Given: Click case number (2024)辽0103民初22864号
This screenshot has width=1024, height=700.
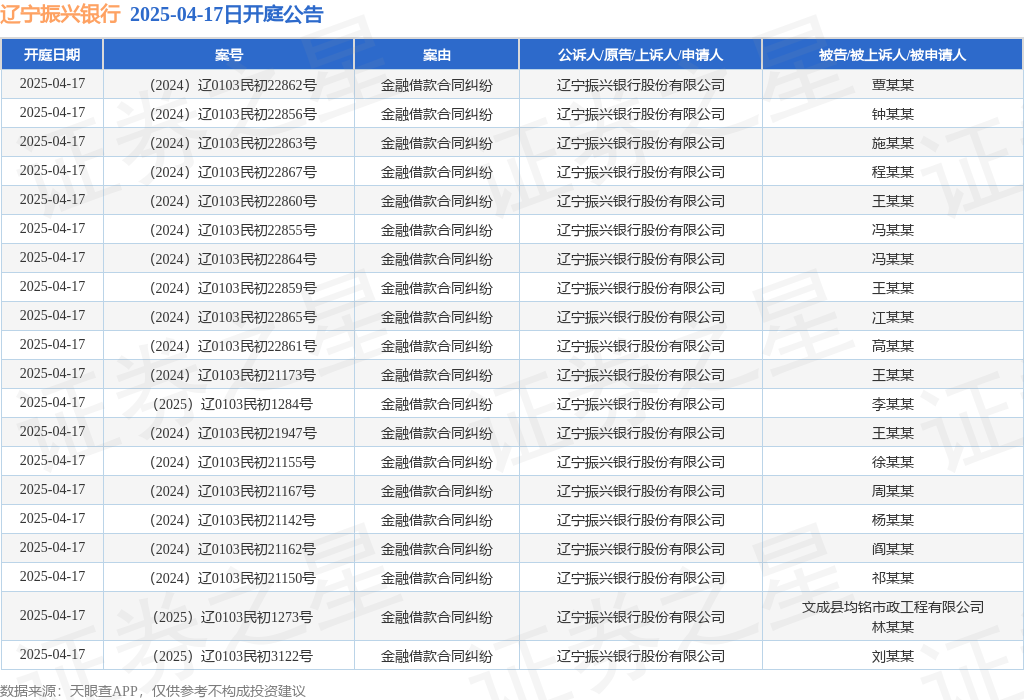Looking at the screenshot, I should (233, 259).
